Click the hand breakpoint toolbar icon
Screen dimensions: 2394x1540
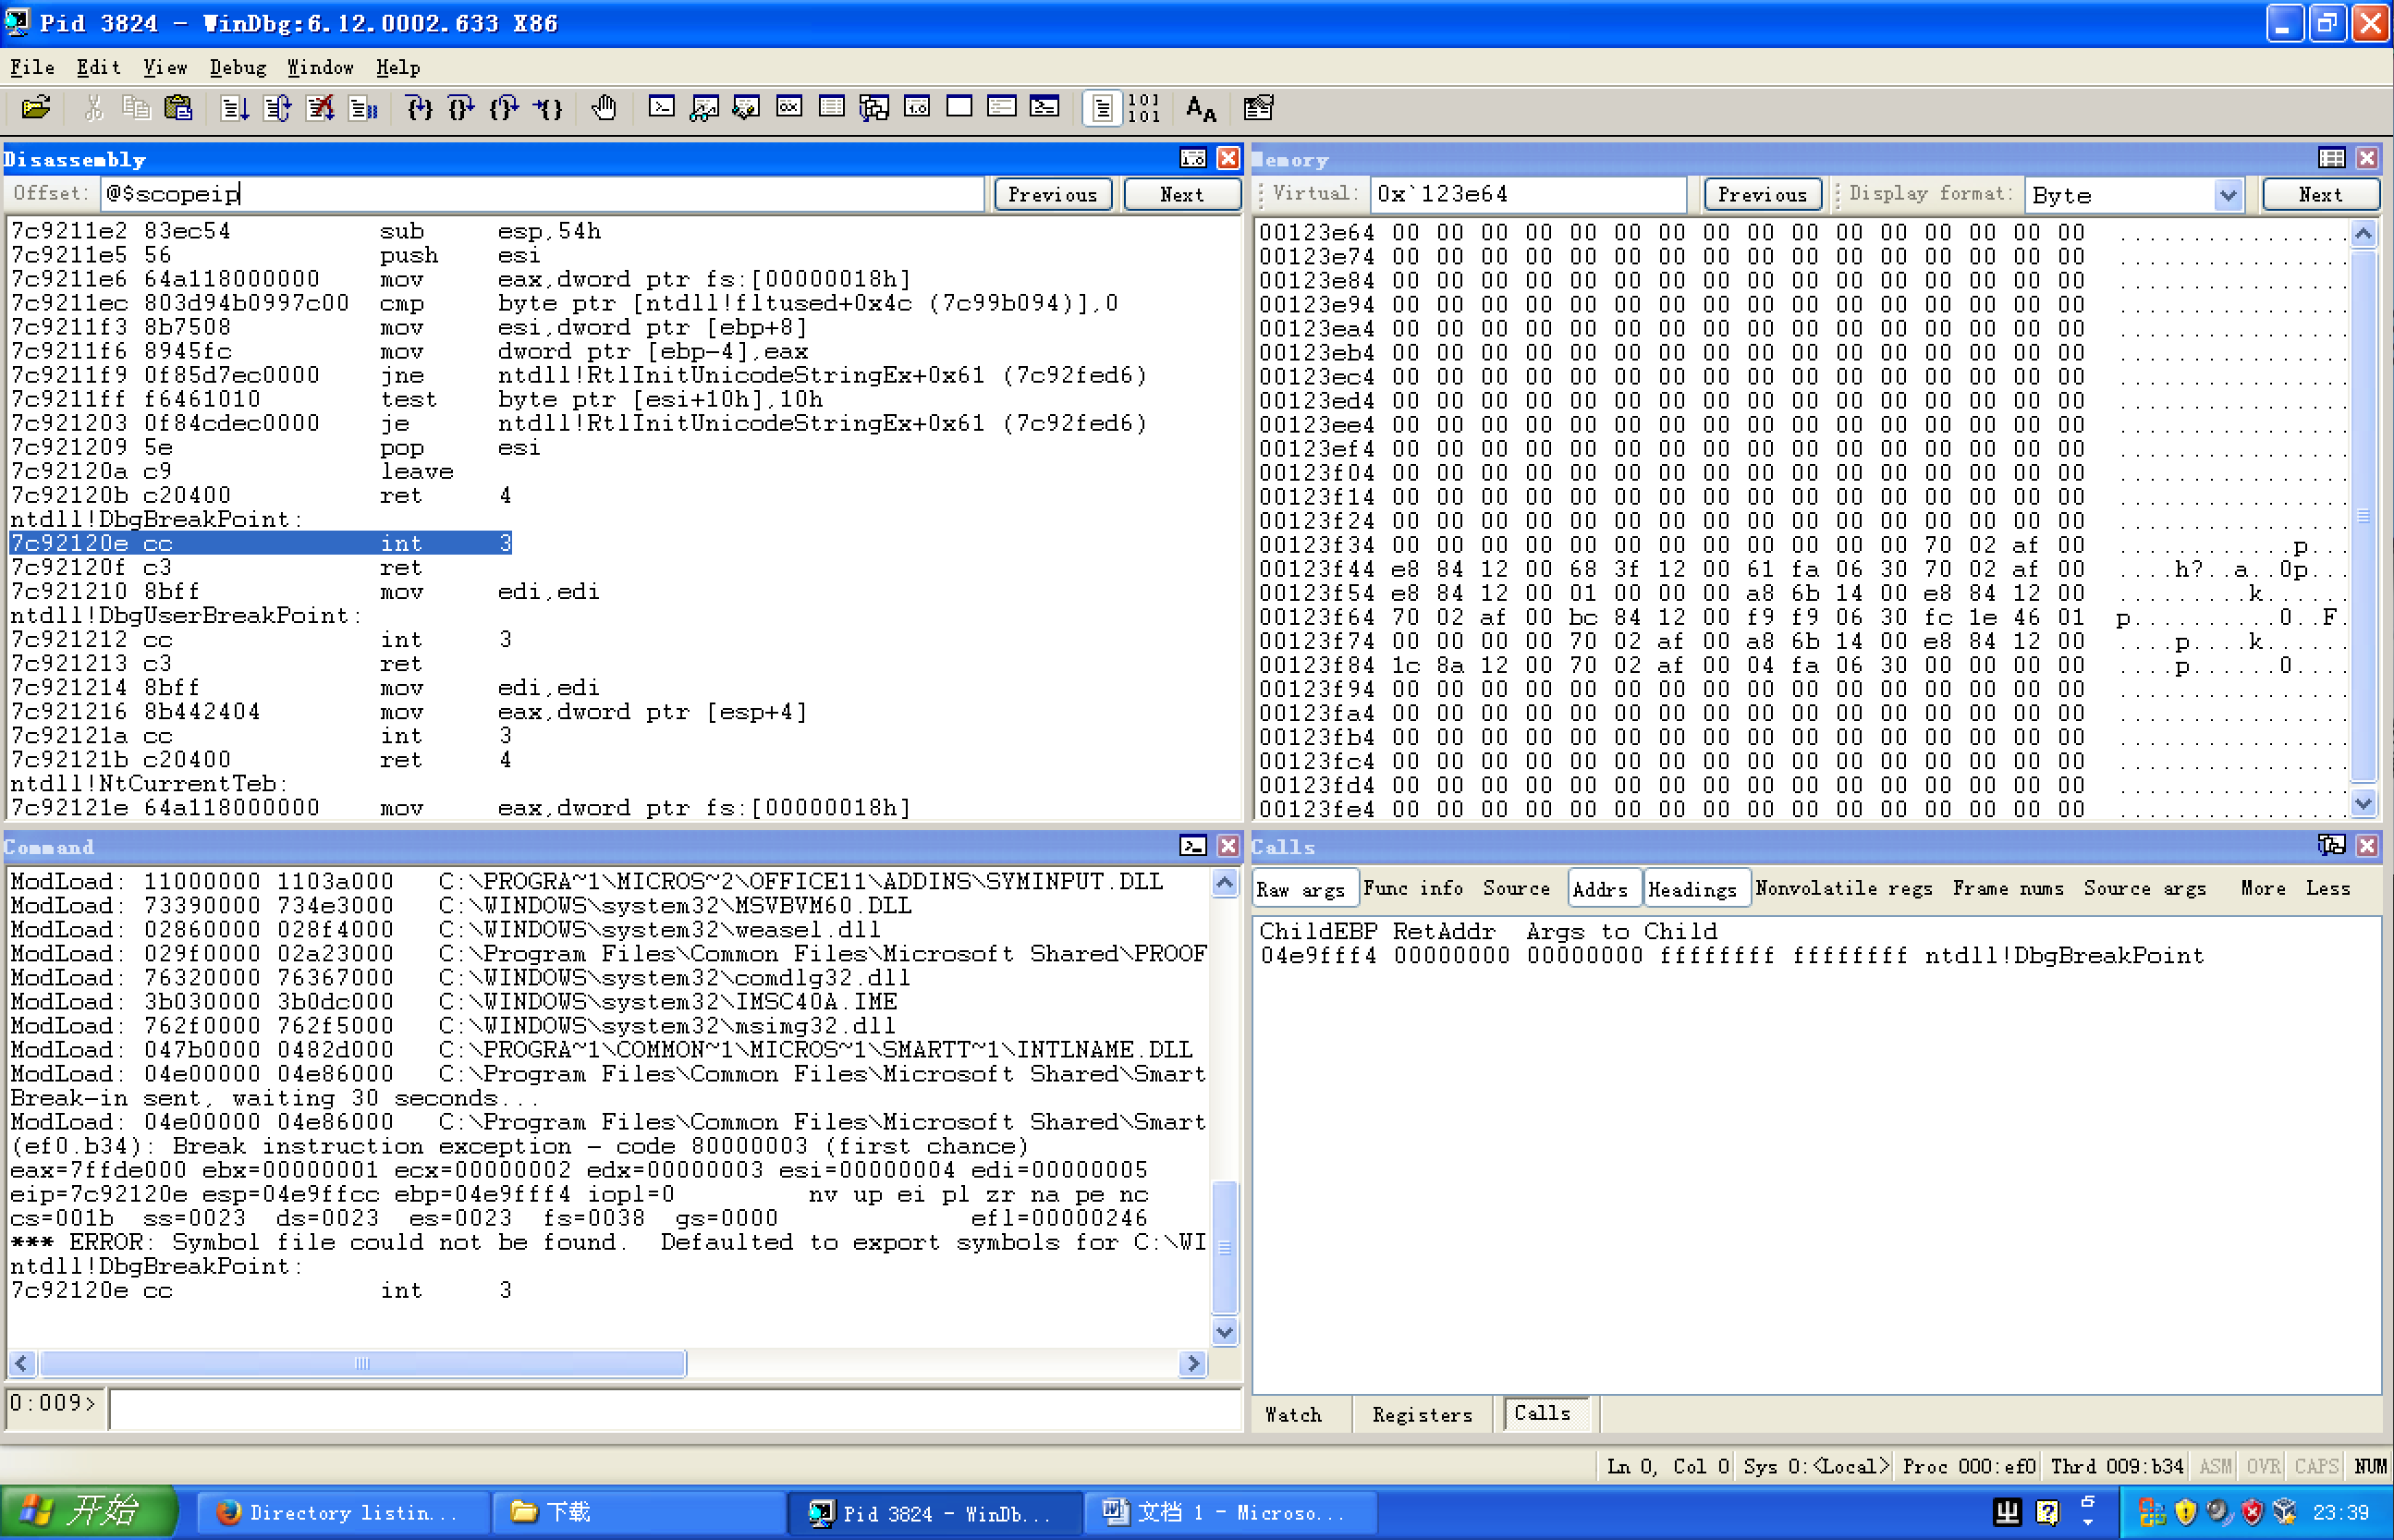click(604, 108)
